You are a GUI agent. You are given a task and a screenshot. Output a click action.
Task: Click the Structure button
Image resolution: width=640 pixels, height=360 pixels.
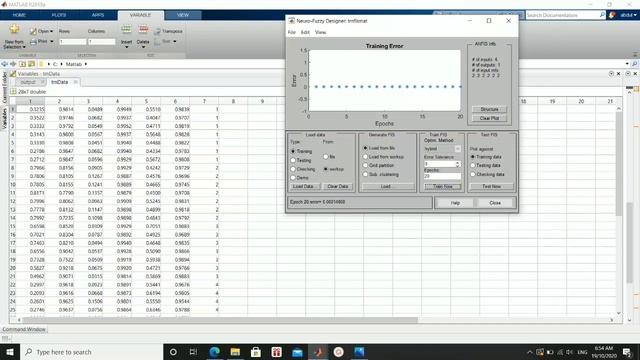[x=489, y=109]
